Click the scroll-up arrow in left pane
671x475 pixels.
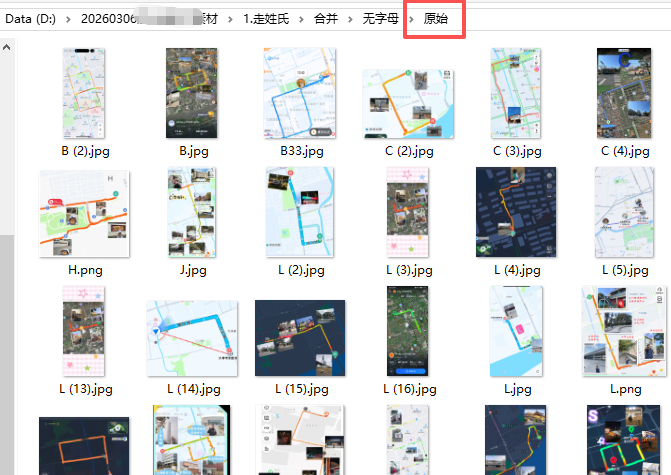coord(6,48)
